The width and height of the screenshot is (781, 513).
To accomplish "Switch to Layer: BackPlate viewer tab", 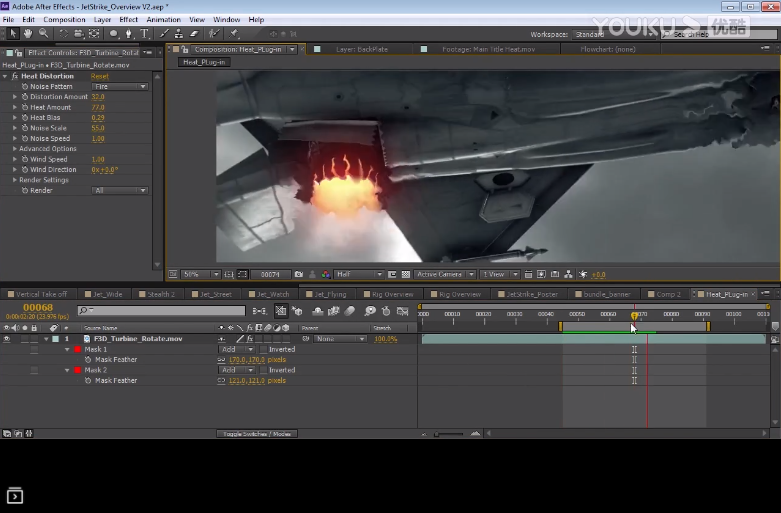I will pos(362,49).
